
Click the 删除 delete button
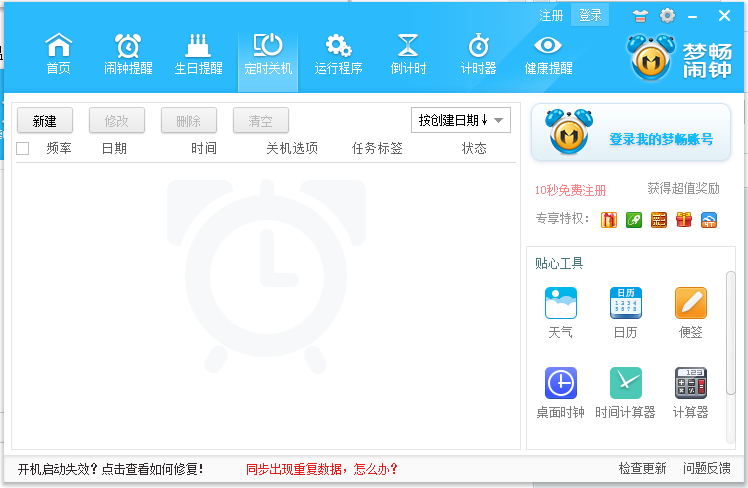tap(189, 121)
